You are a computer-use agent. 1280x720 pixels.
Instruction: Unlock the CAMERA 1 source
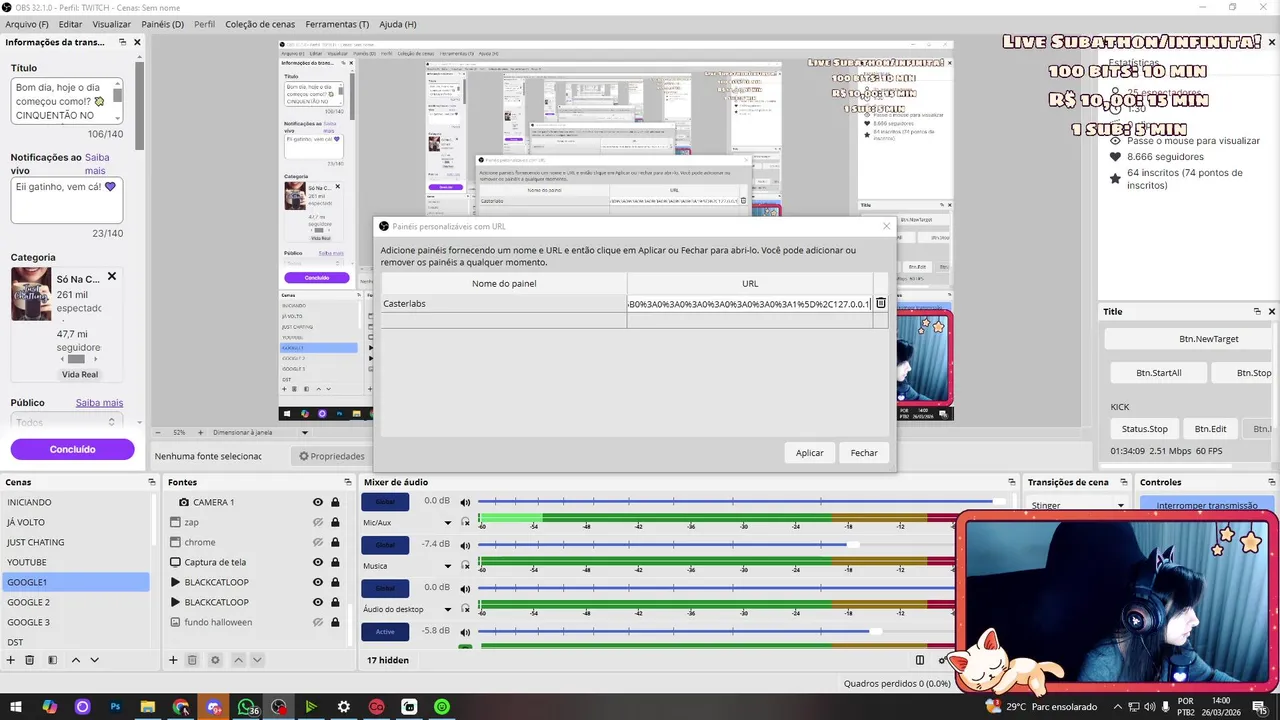click(335, 502)
